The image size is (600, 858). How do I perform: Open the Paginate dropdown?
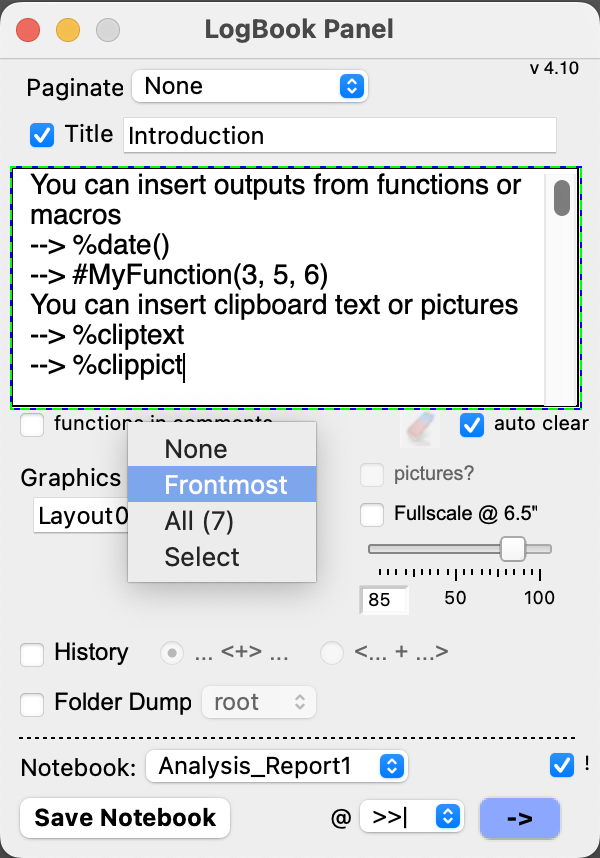tap(250, 86)
